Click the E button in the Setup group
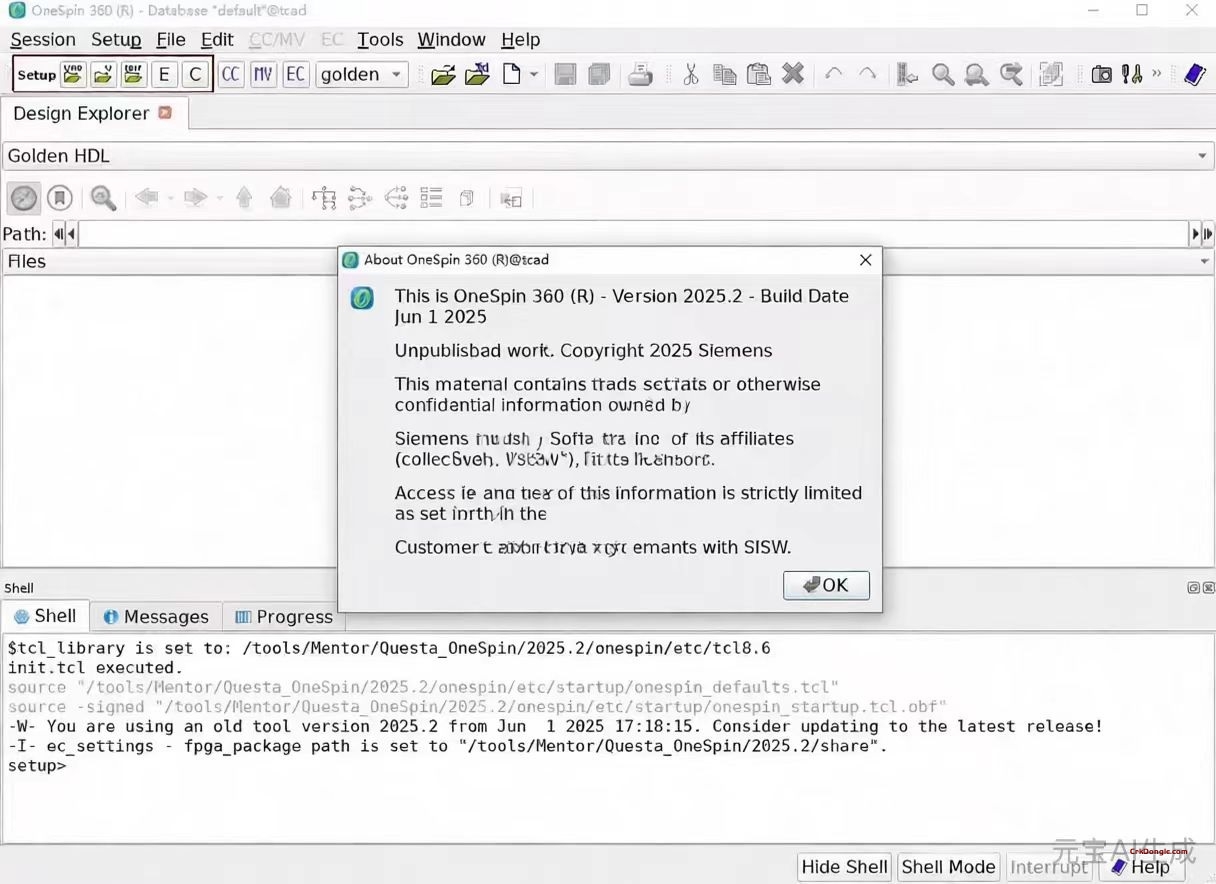 (164, 74)
